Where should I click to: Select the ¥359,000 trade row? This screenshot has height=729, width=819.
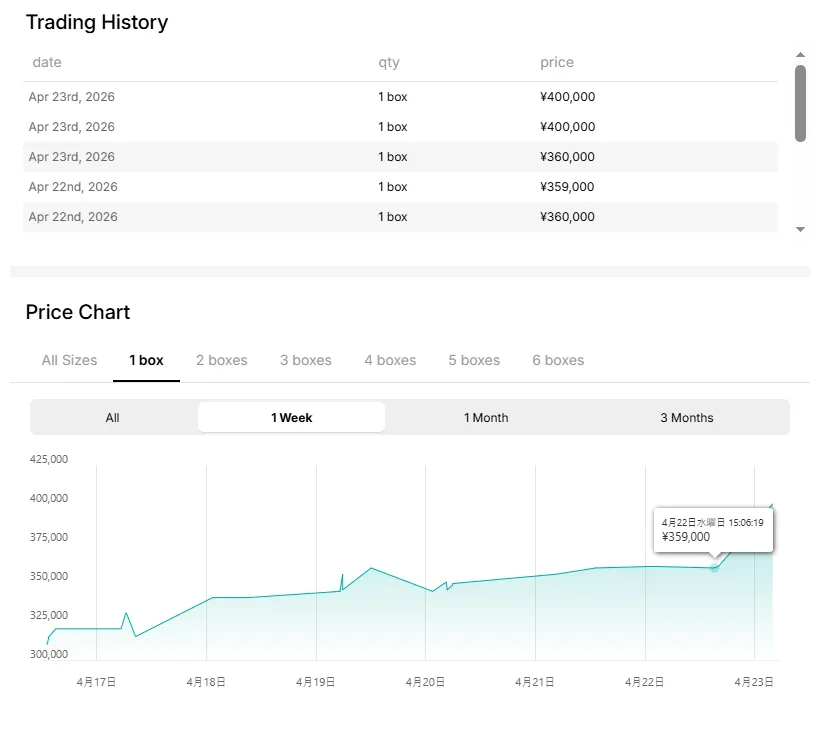[x=400, y=187]
